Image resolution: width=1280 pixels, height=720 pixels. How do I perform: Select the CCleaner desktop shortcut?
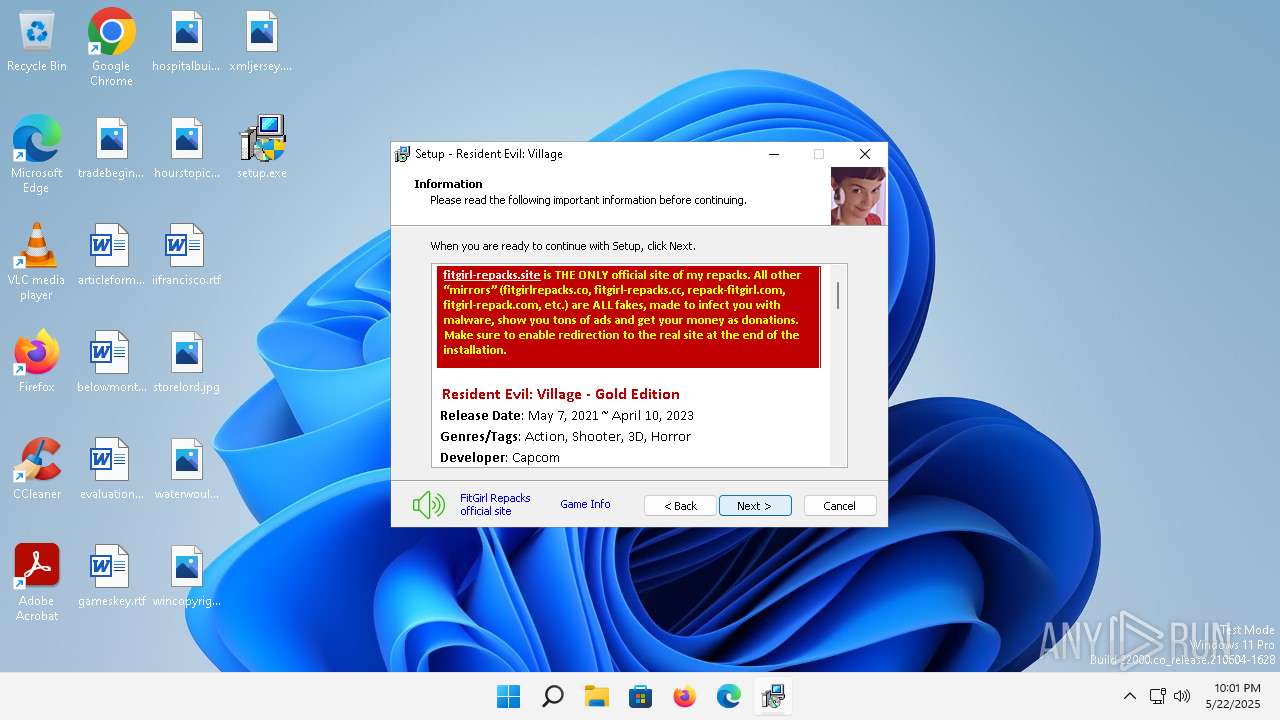(37, 469)
